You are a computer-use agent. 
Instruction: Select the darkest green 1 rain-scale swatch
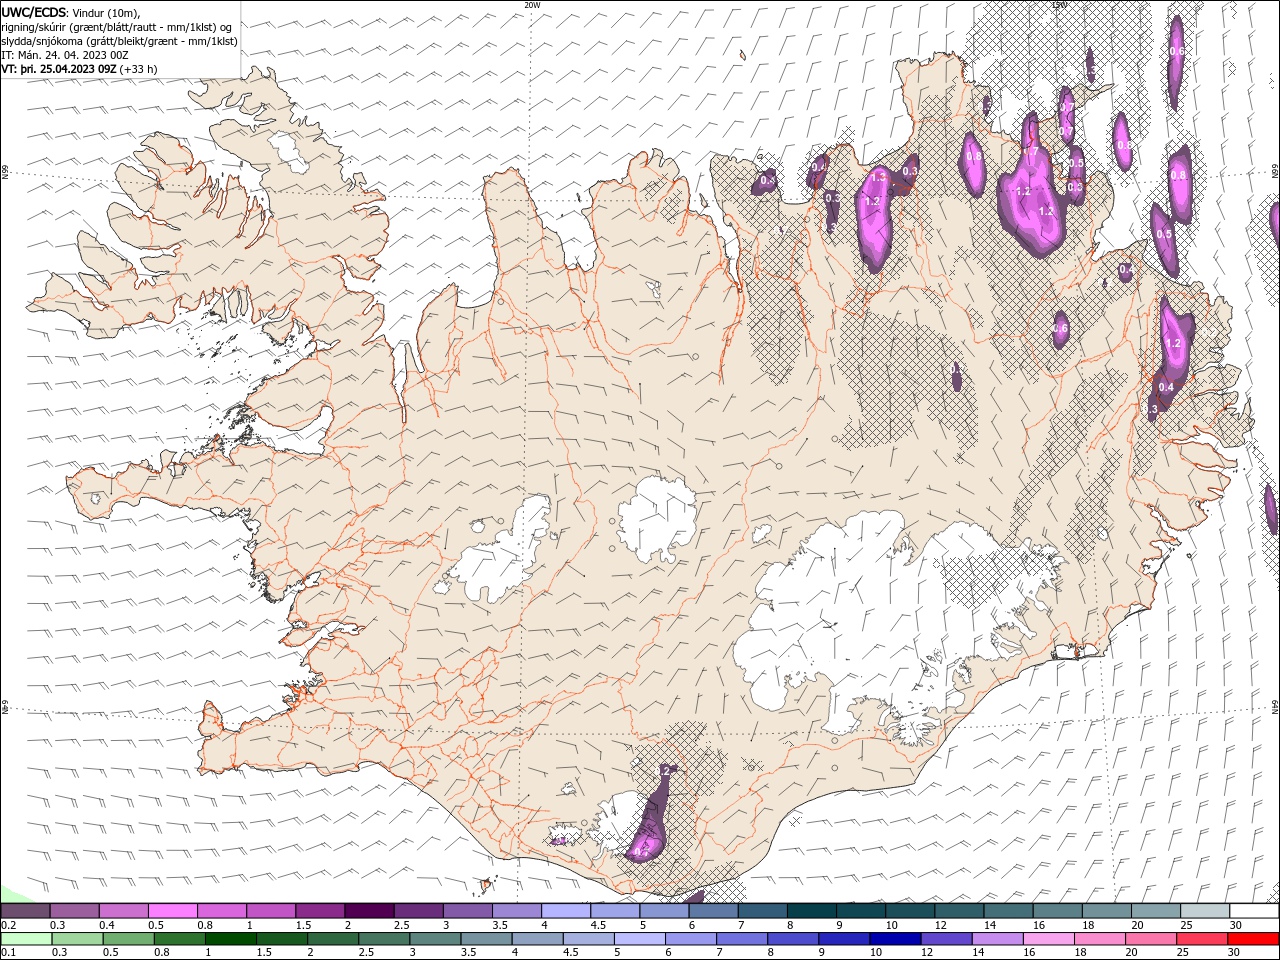click(x=231, y=939)
